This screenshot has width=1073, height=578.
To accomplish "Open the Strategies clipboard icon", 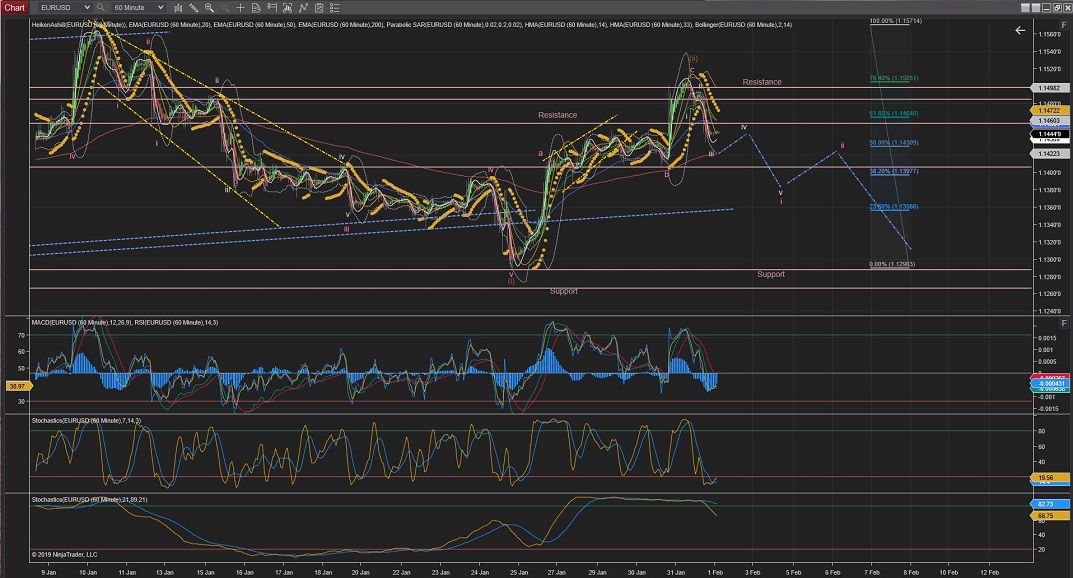I will tap(317, 6).
